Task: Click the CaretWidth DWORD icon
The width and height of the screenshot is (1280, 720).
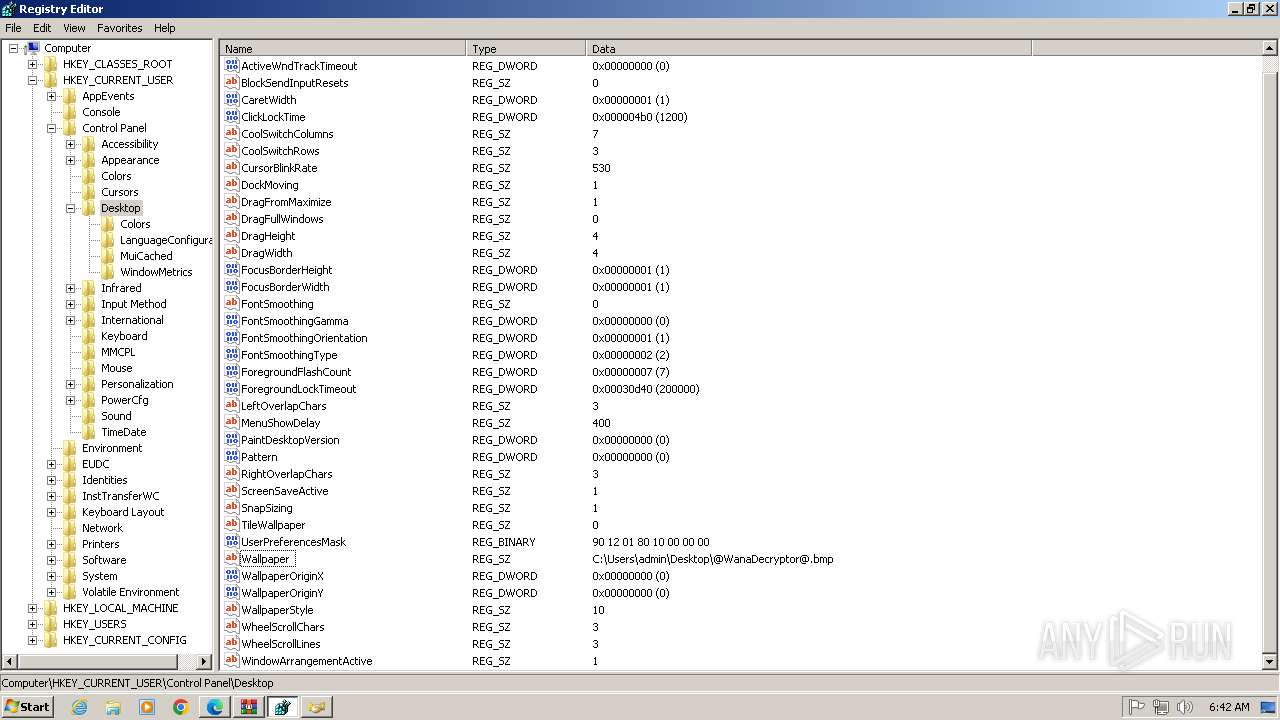Action: [x=232, y=100]
